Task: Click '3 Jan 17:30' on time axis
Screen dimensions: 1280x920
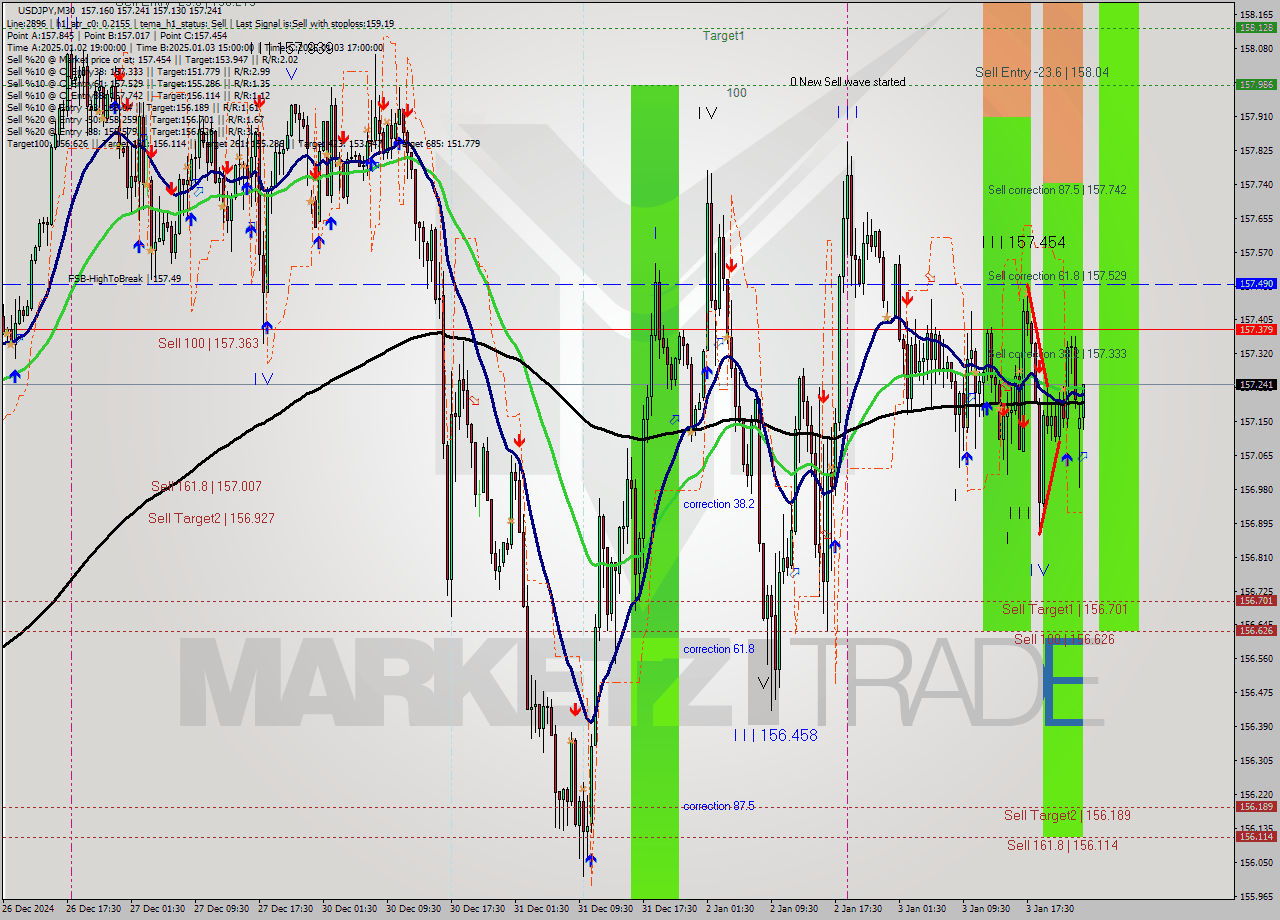Action: point(1050,909)
